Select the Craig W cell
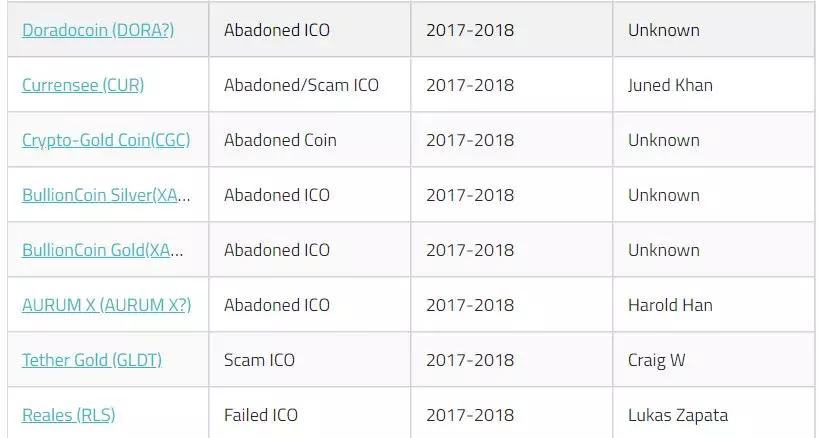 point(656,360)
